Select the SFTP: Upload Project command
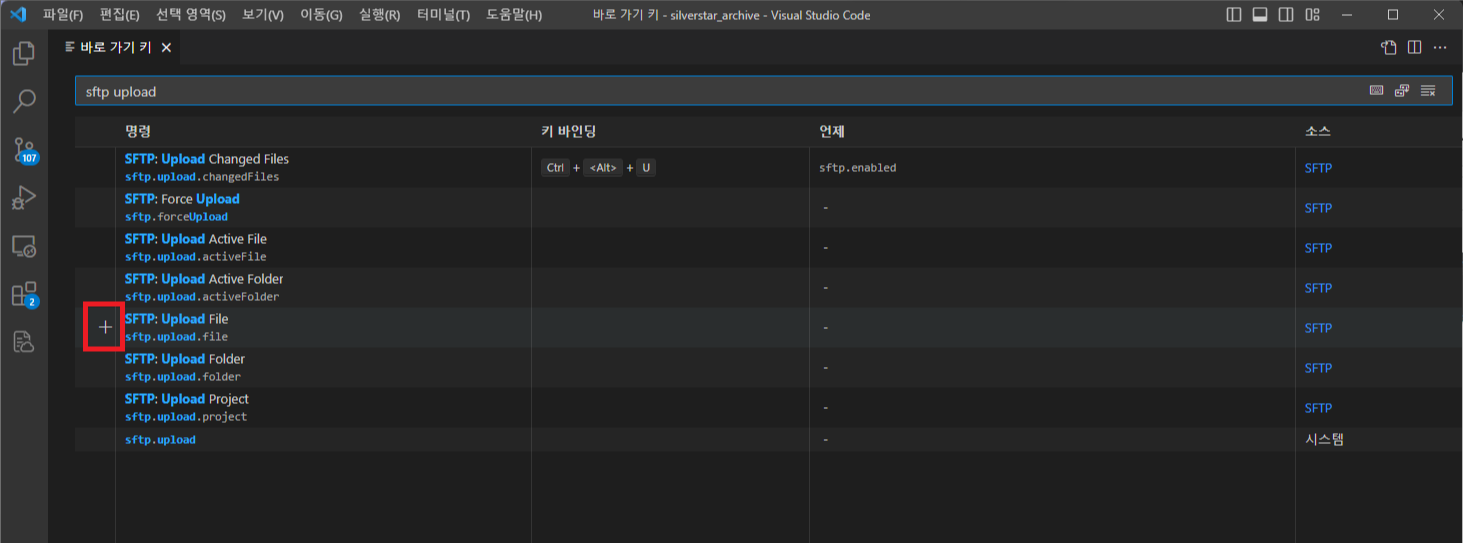 [769, 407]
